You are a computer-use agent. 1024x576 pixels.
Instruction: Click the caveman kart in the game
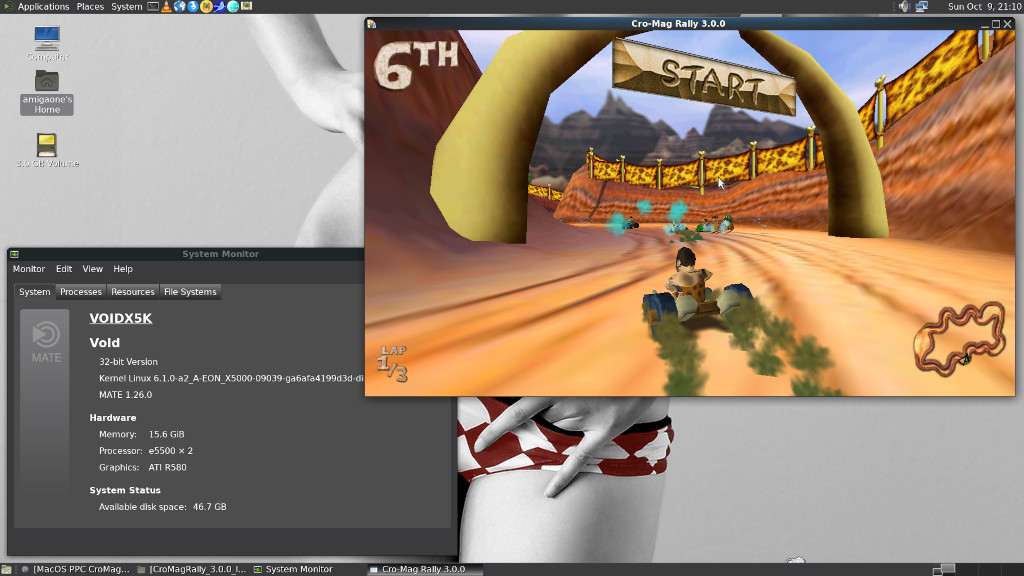point(696,291)
